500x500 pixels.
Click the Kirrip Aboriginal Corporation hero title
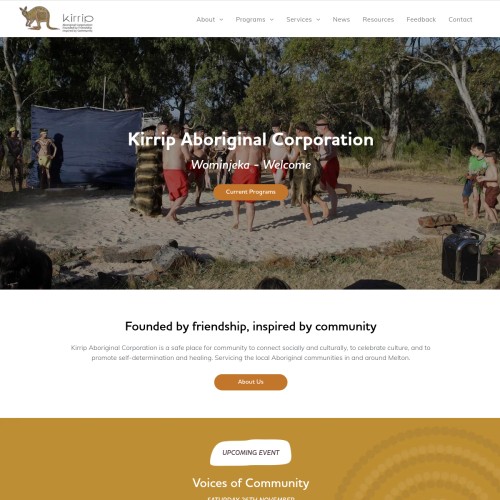point(251,139)
